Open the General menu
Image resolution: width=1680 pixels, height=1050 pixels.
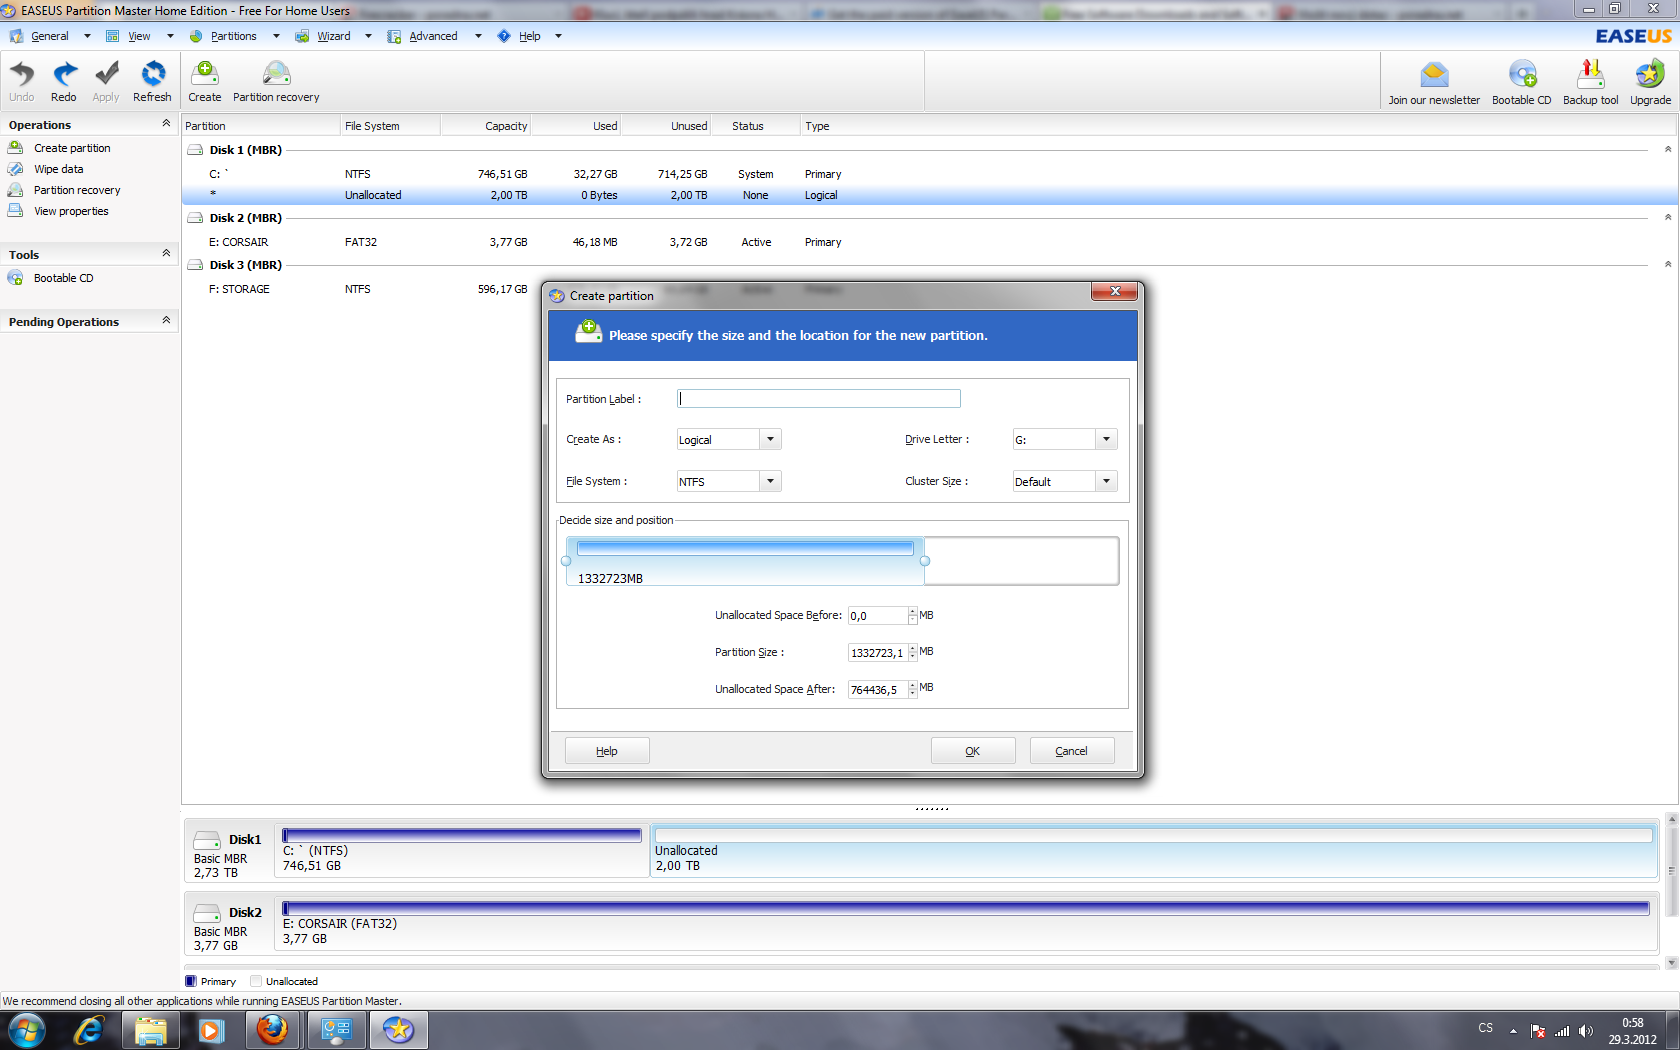coord(50,36)
